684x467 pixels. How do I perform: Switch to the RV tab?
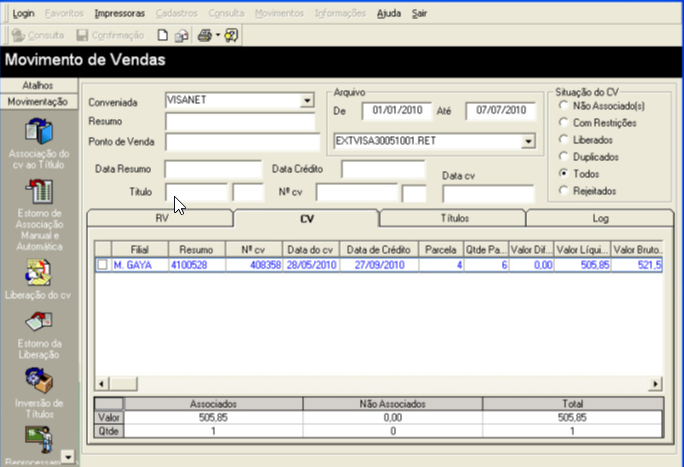click(x=160, y=218)
